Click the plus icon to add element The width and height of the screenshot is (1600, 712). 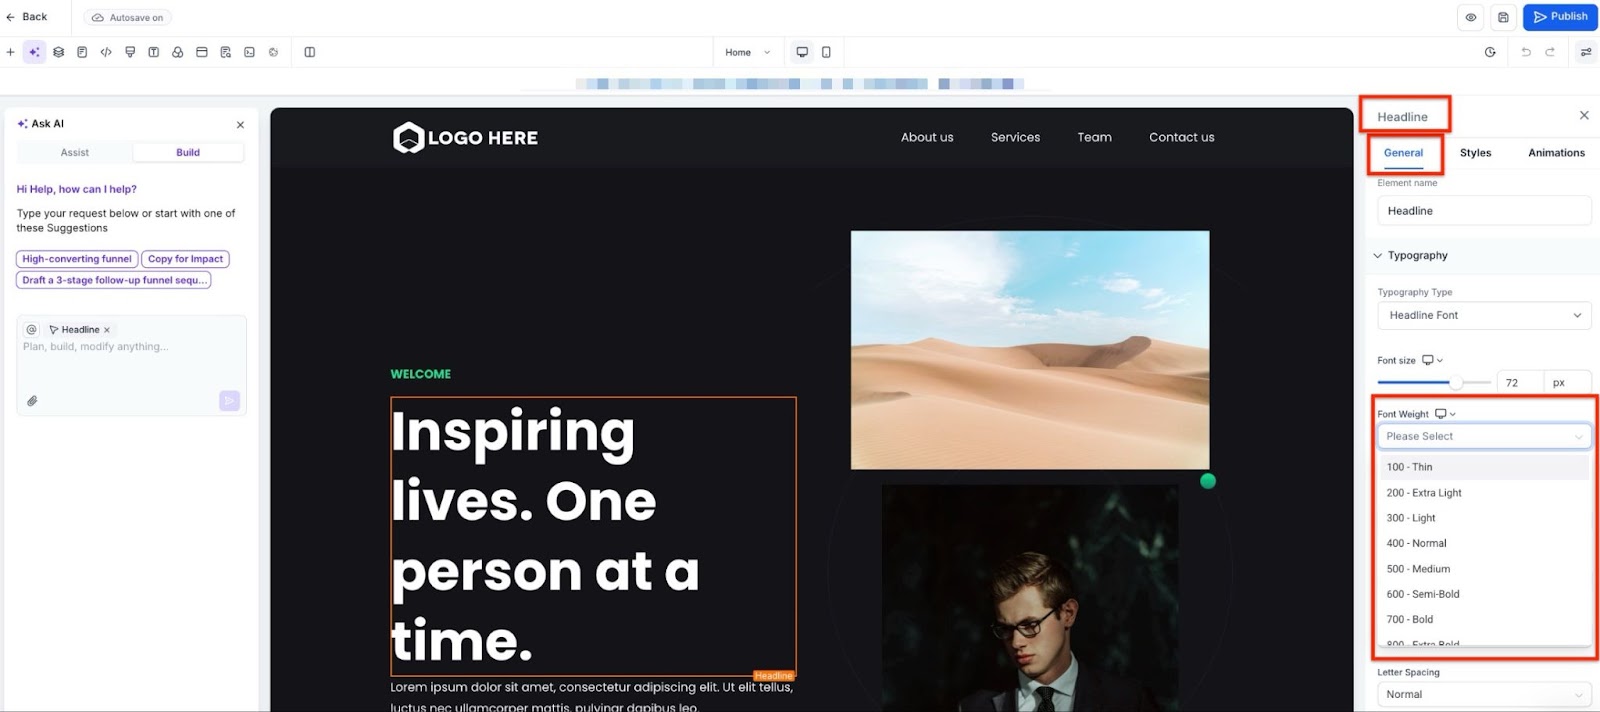(x=11, y=52)
